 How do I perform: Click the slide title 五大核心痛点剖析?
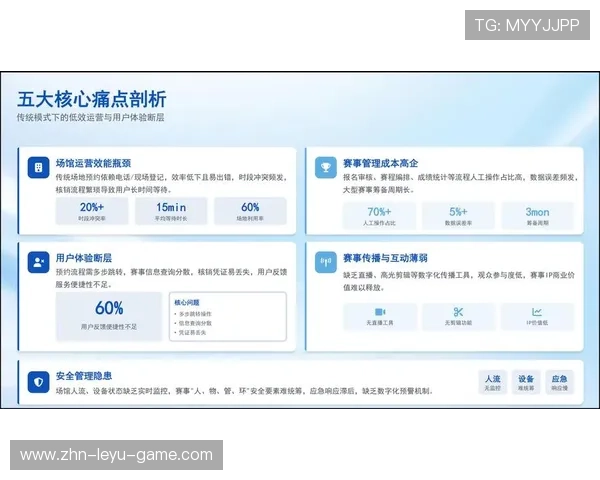pos(91,99)
